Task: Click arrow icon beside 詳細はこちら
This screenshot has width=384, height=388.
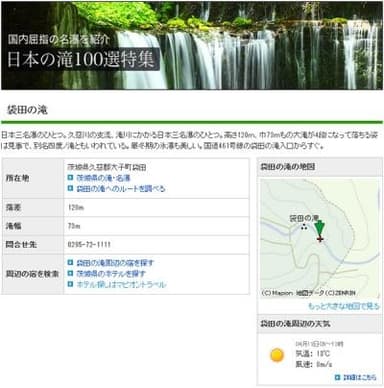Action: click(x=337, y=377)
